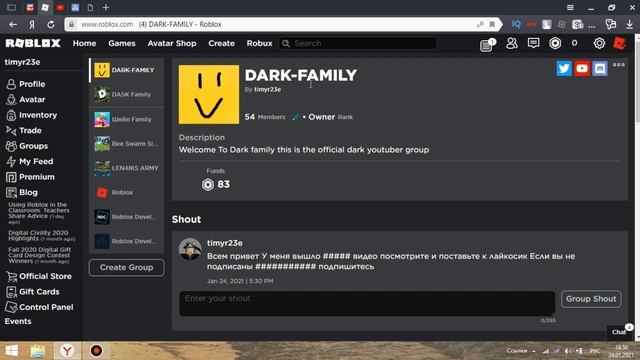Screen dimensions: 640x360
Task: Open browser downloads icon
Action: click(x=629, y=24)
